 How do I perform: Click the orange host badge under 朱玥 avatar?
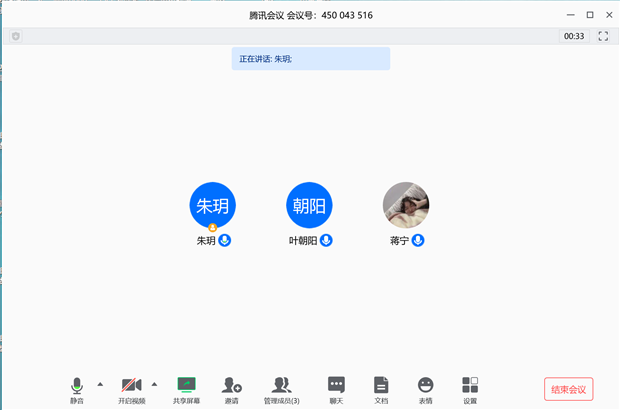pos(213,228)
